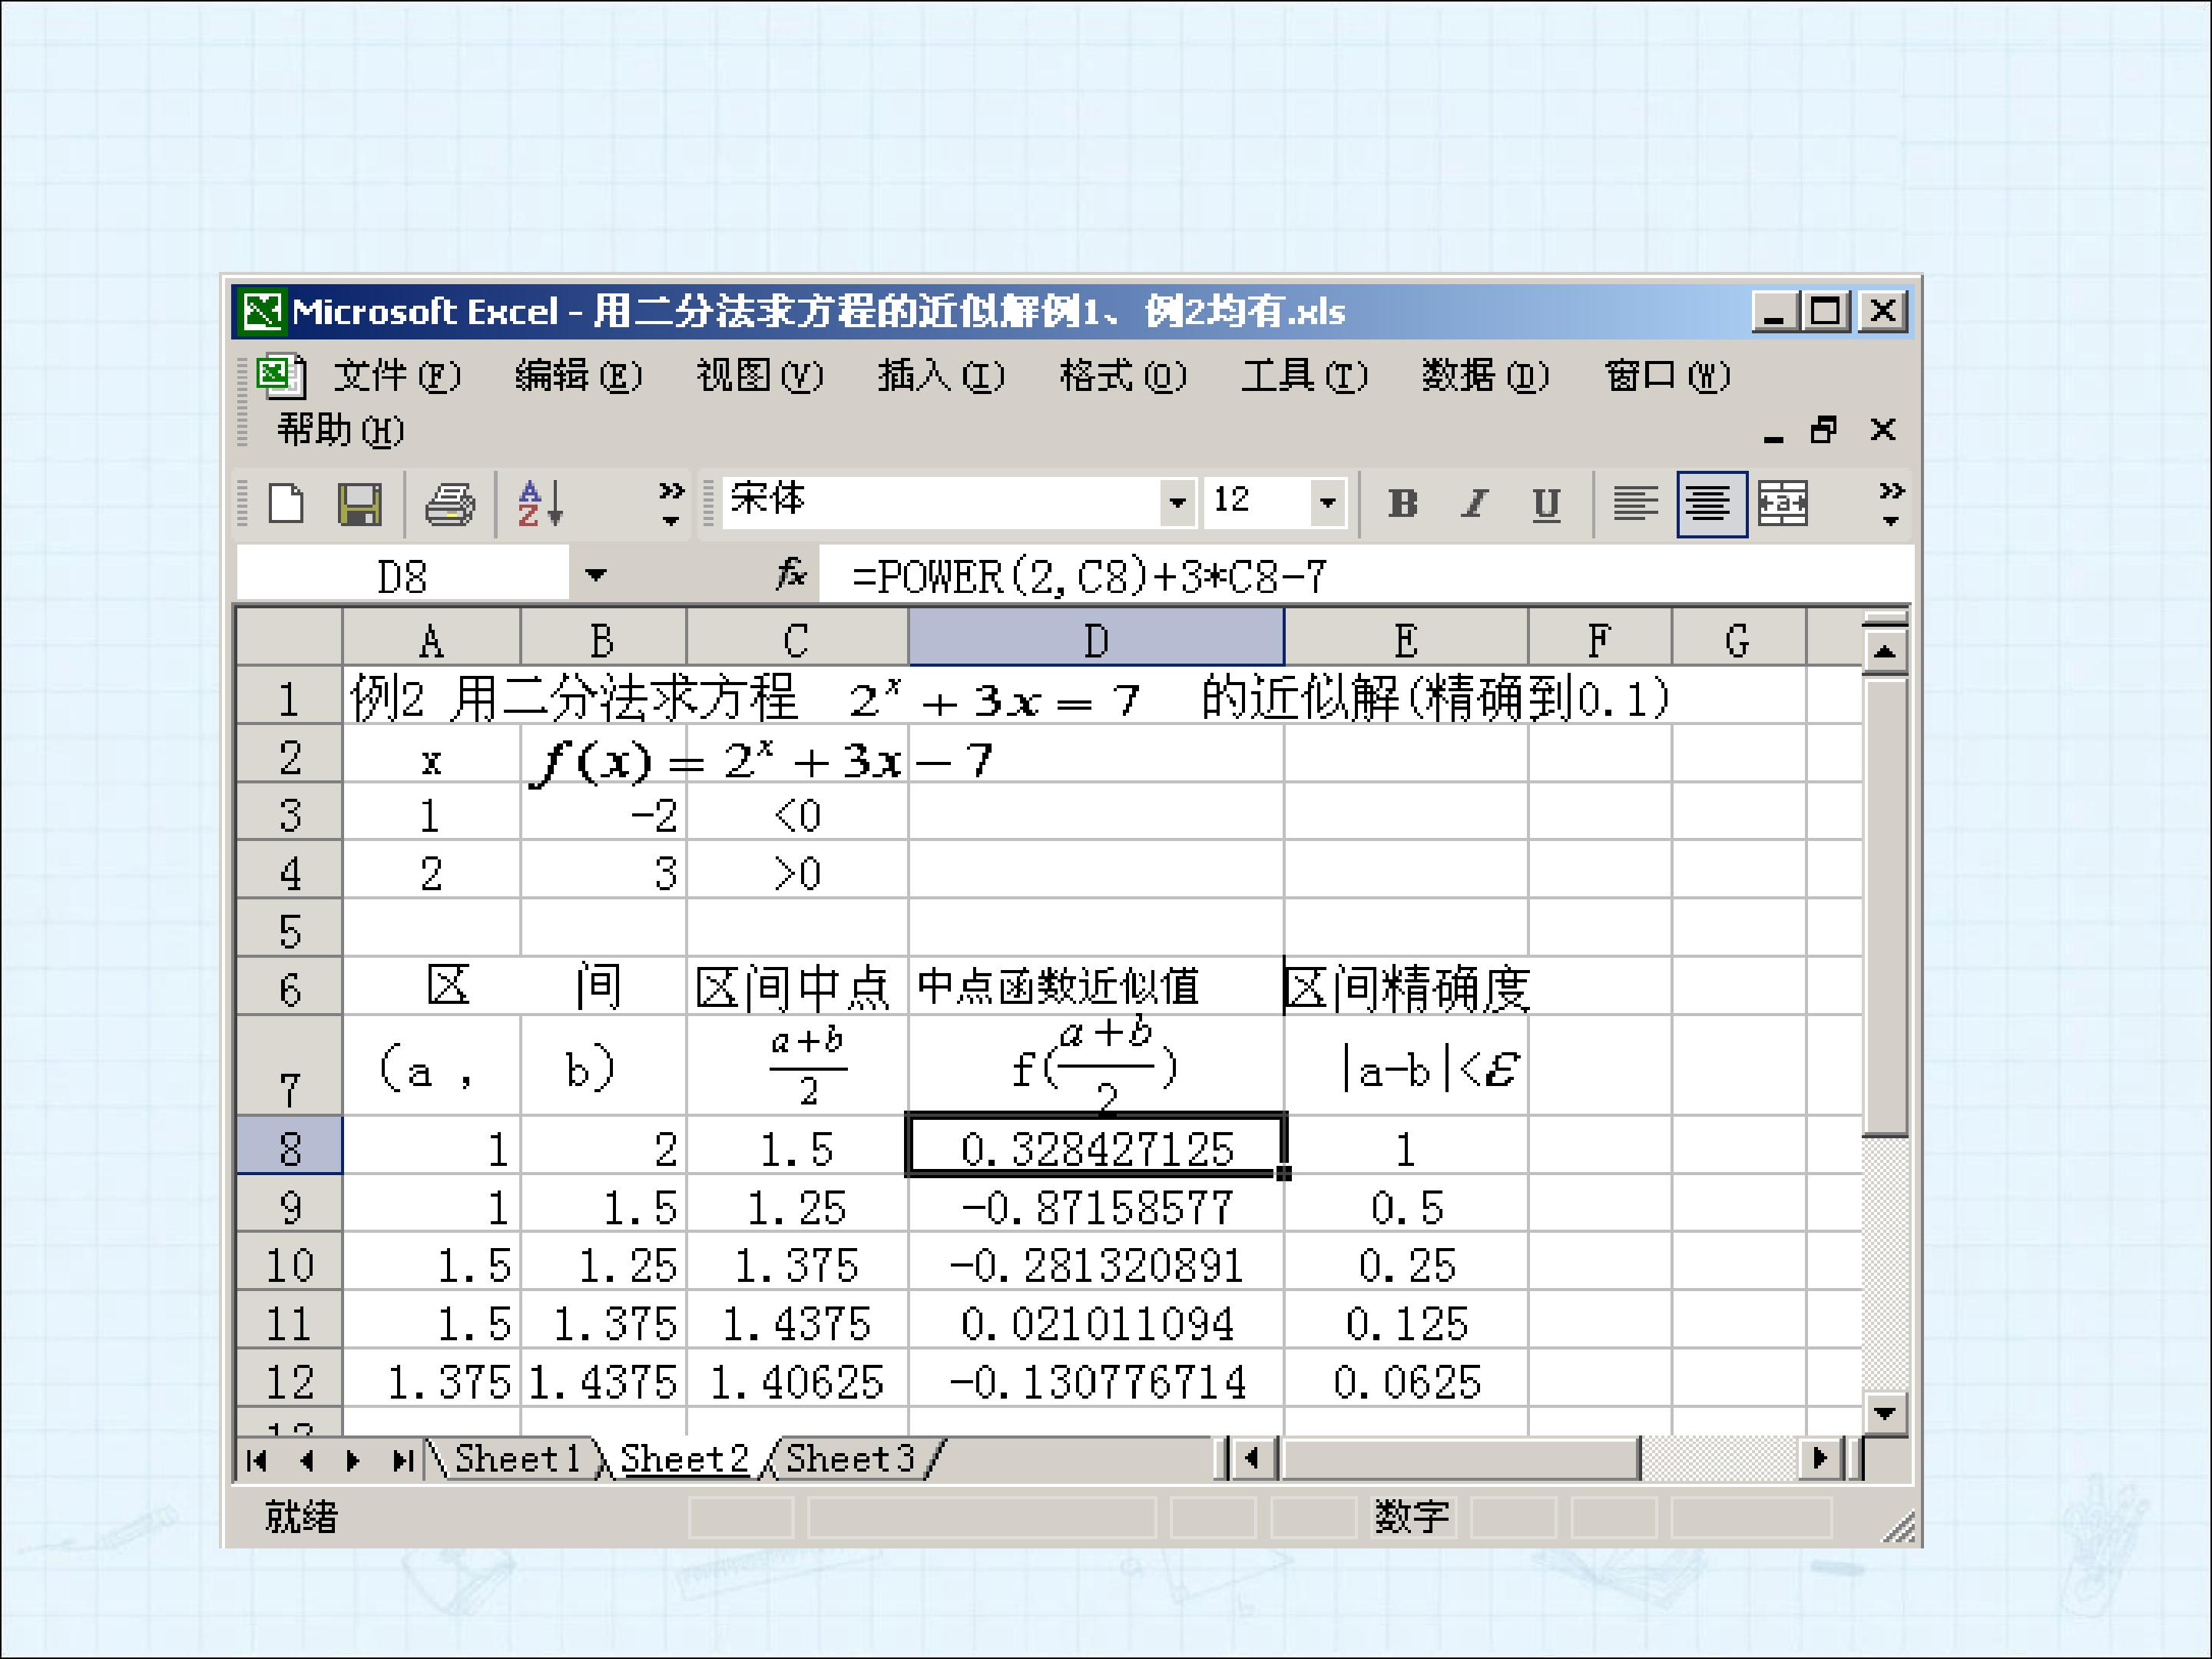Click the vertical scrollbar down arrow
This screenshot has width=2212, height=1659.
[x=1885, y=1412]
